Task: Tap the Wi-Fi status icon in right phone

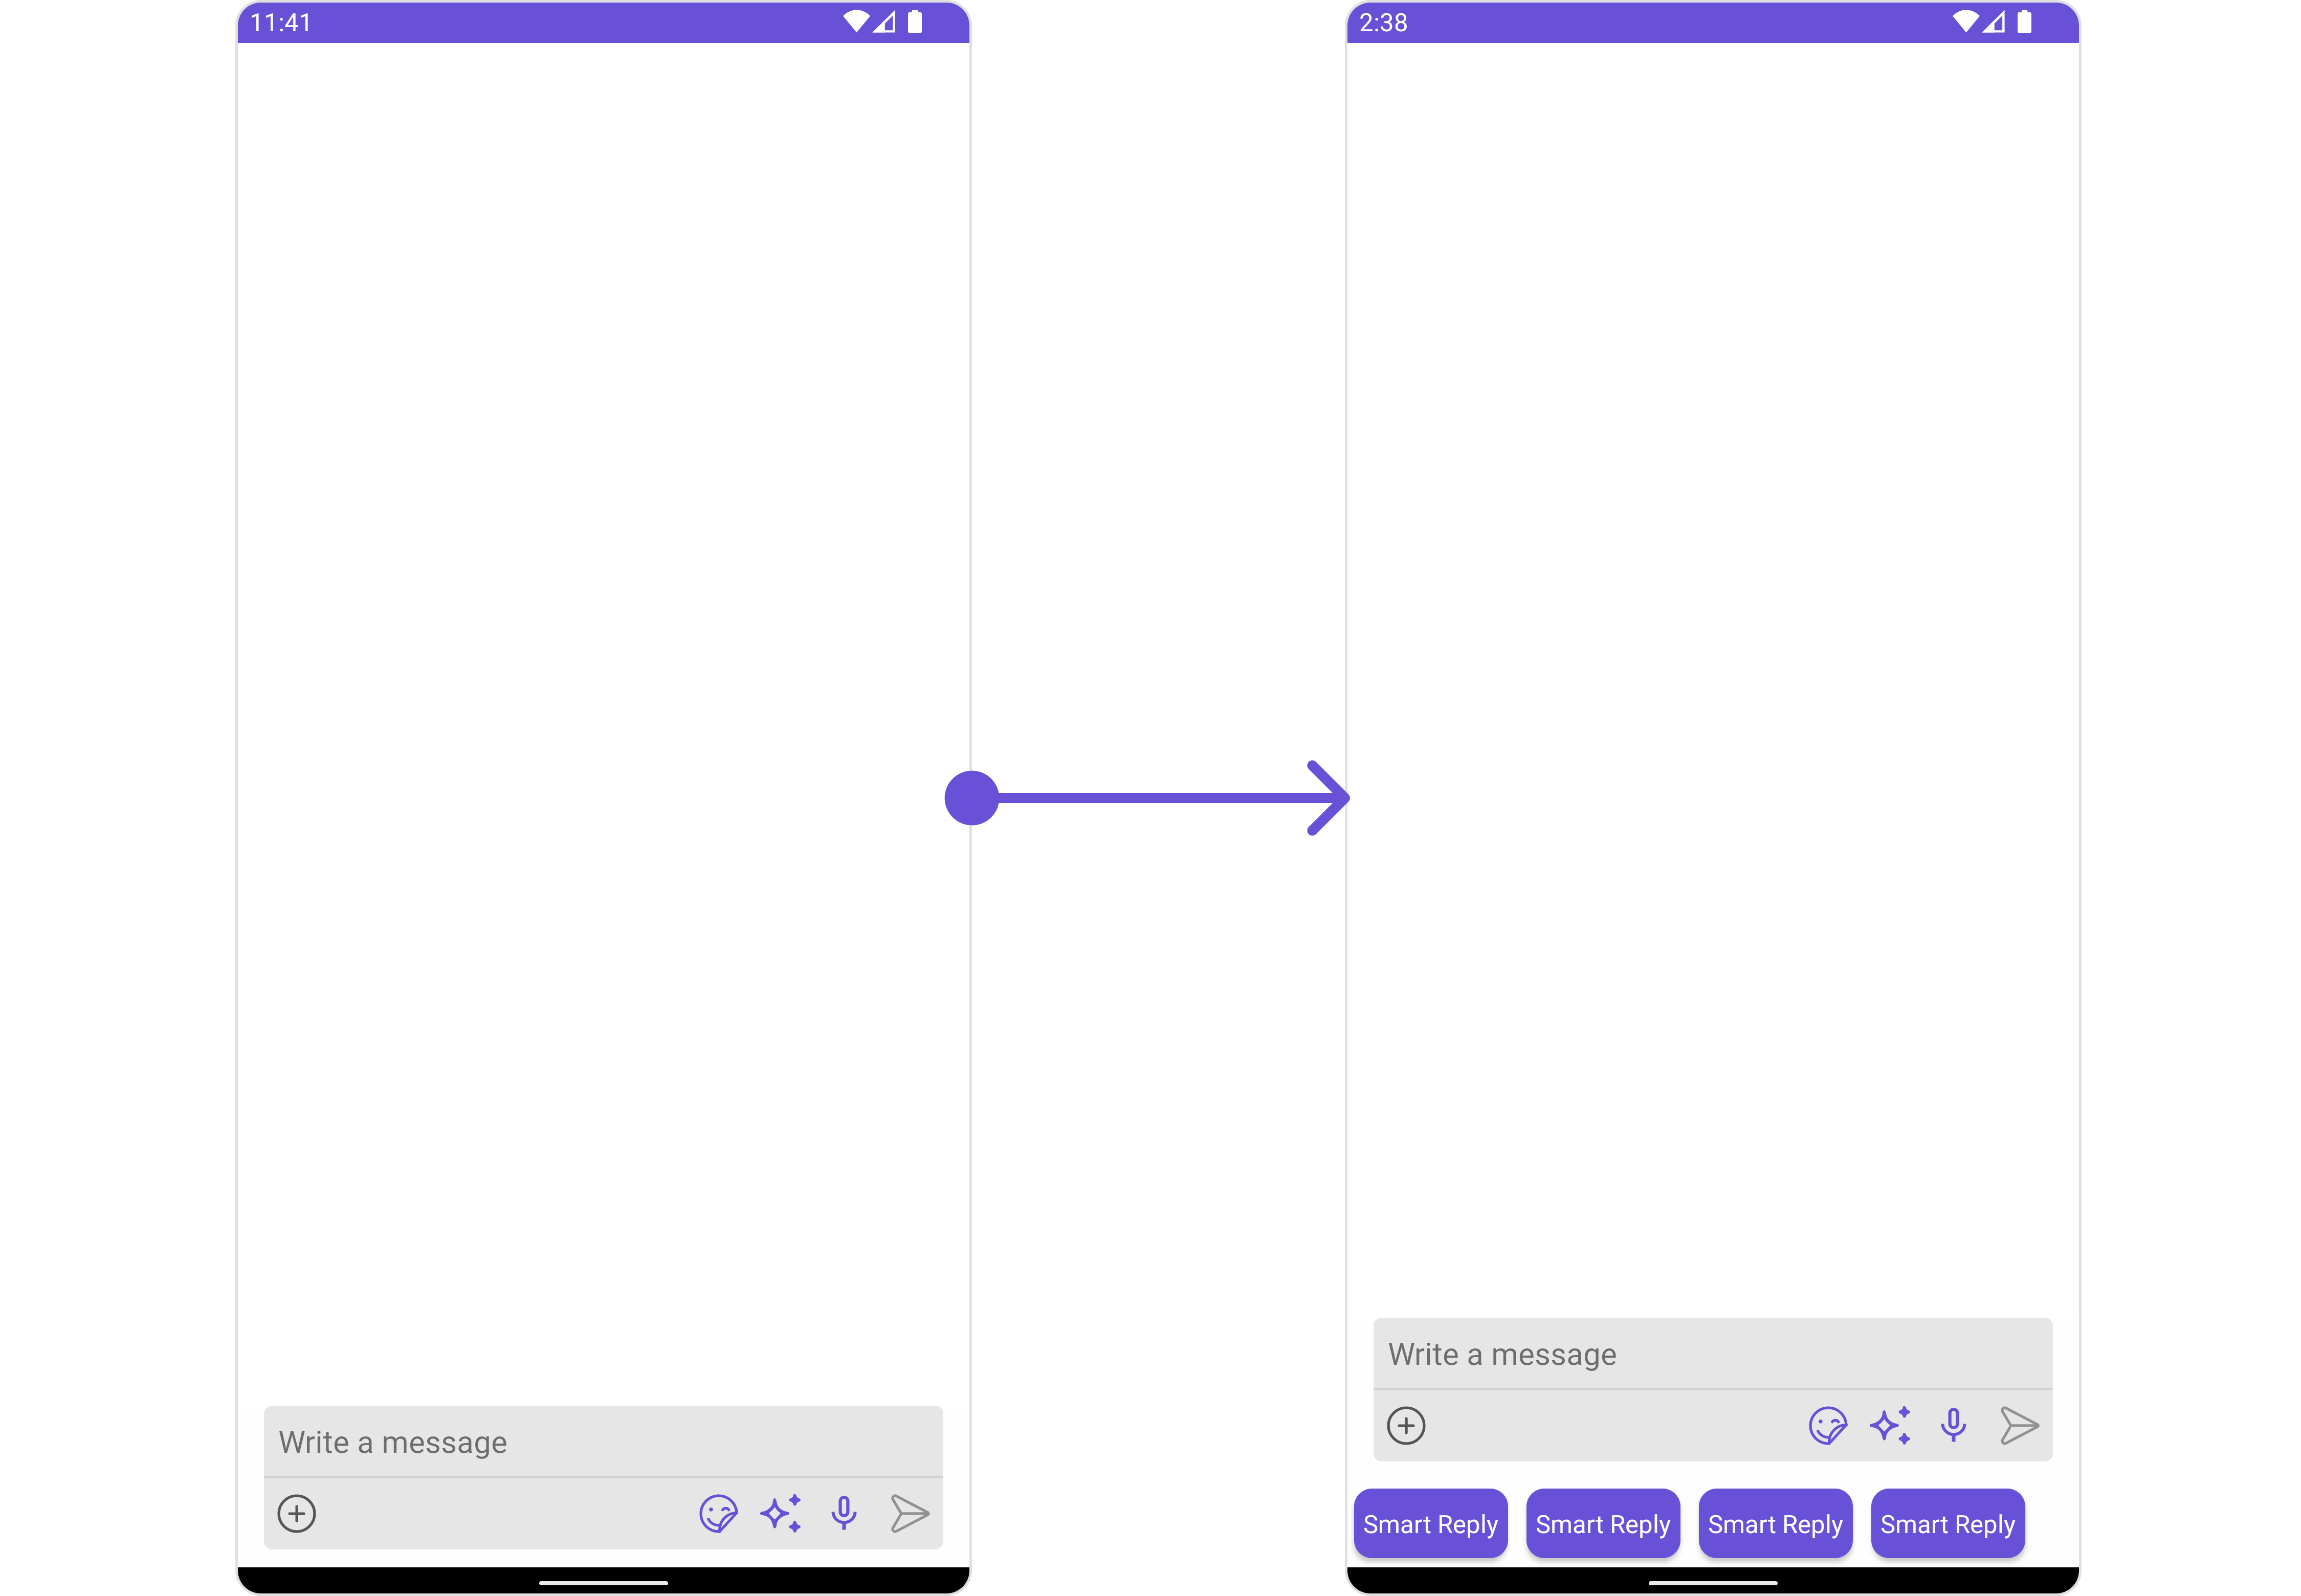Action: click(x=1966, y=21)
